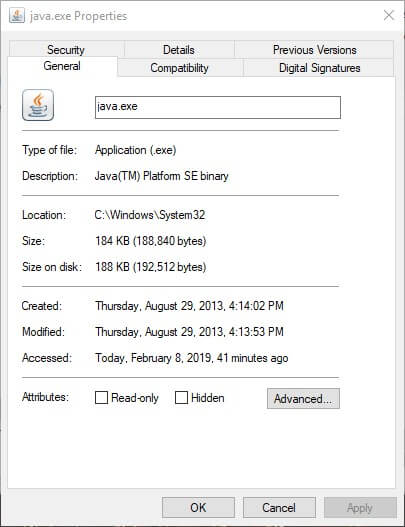Click the file type Application (.exe)
Viewport: 405px width, 527px height.
click(x=135, y=150)
